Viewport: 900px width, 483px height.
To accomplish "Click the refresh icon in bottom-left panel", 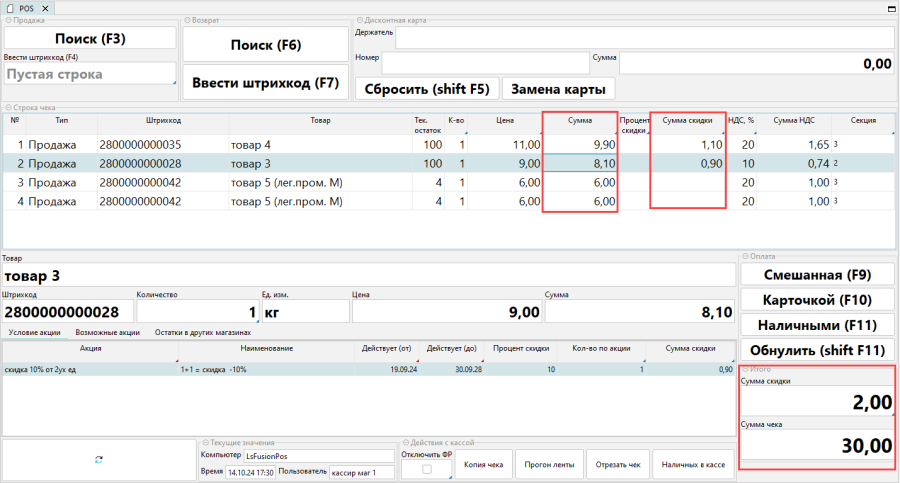I will 99,459.
